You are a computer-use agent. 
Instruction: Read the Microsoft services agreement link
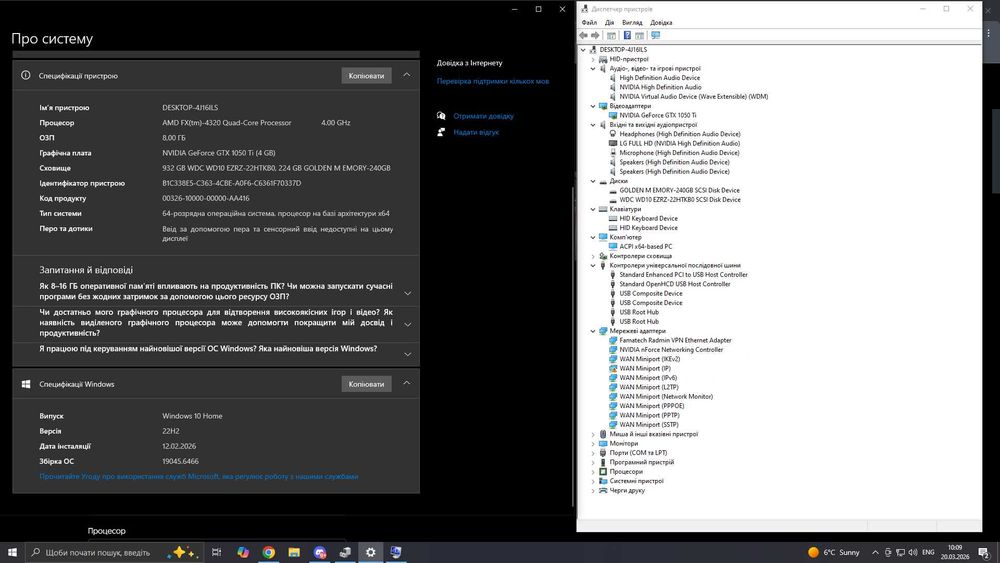coord(199,476)
